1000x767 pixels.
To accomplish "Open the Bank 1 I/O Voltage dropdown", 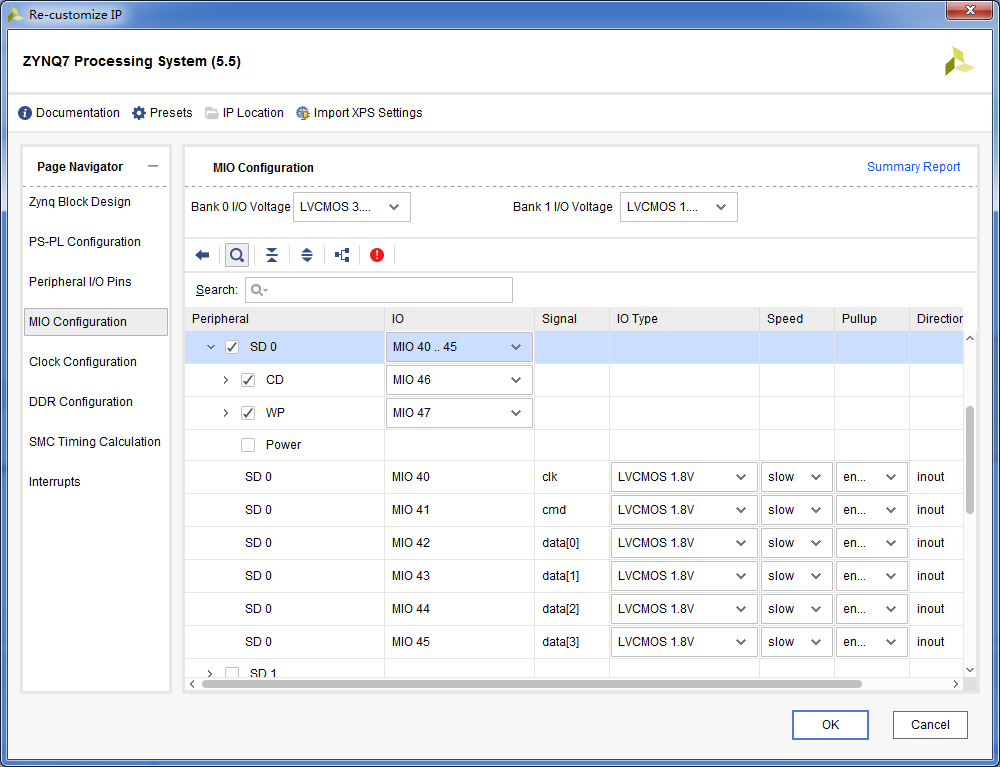I will coord(679,207).
